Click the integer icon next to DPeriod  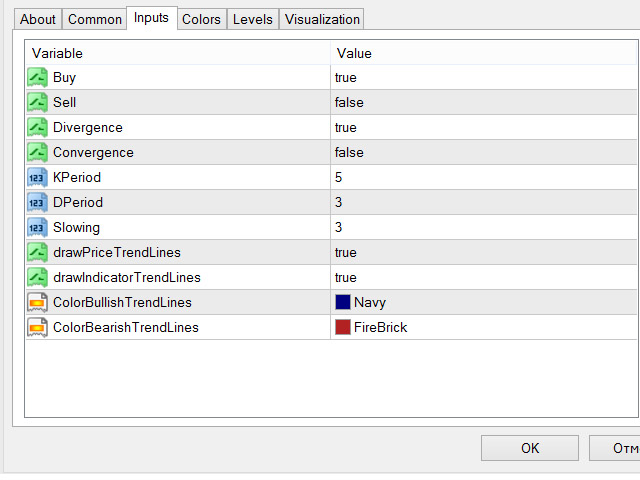(37, 202)
